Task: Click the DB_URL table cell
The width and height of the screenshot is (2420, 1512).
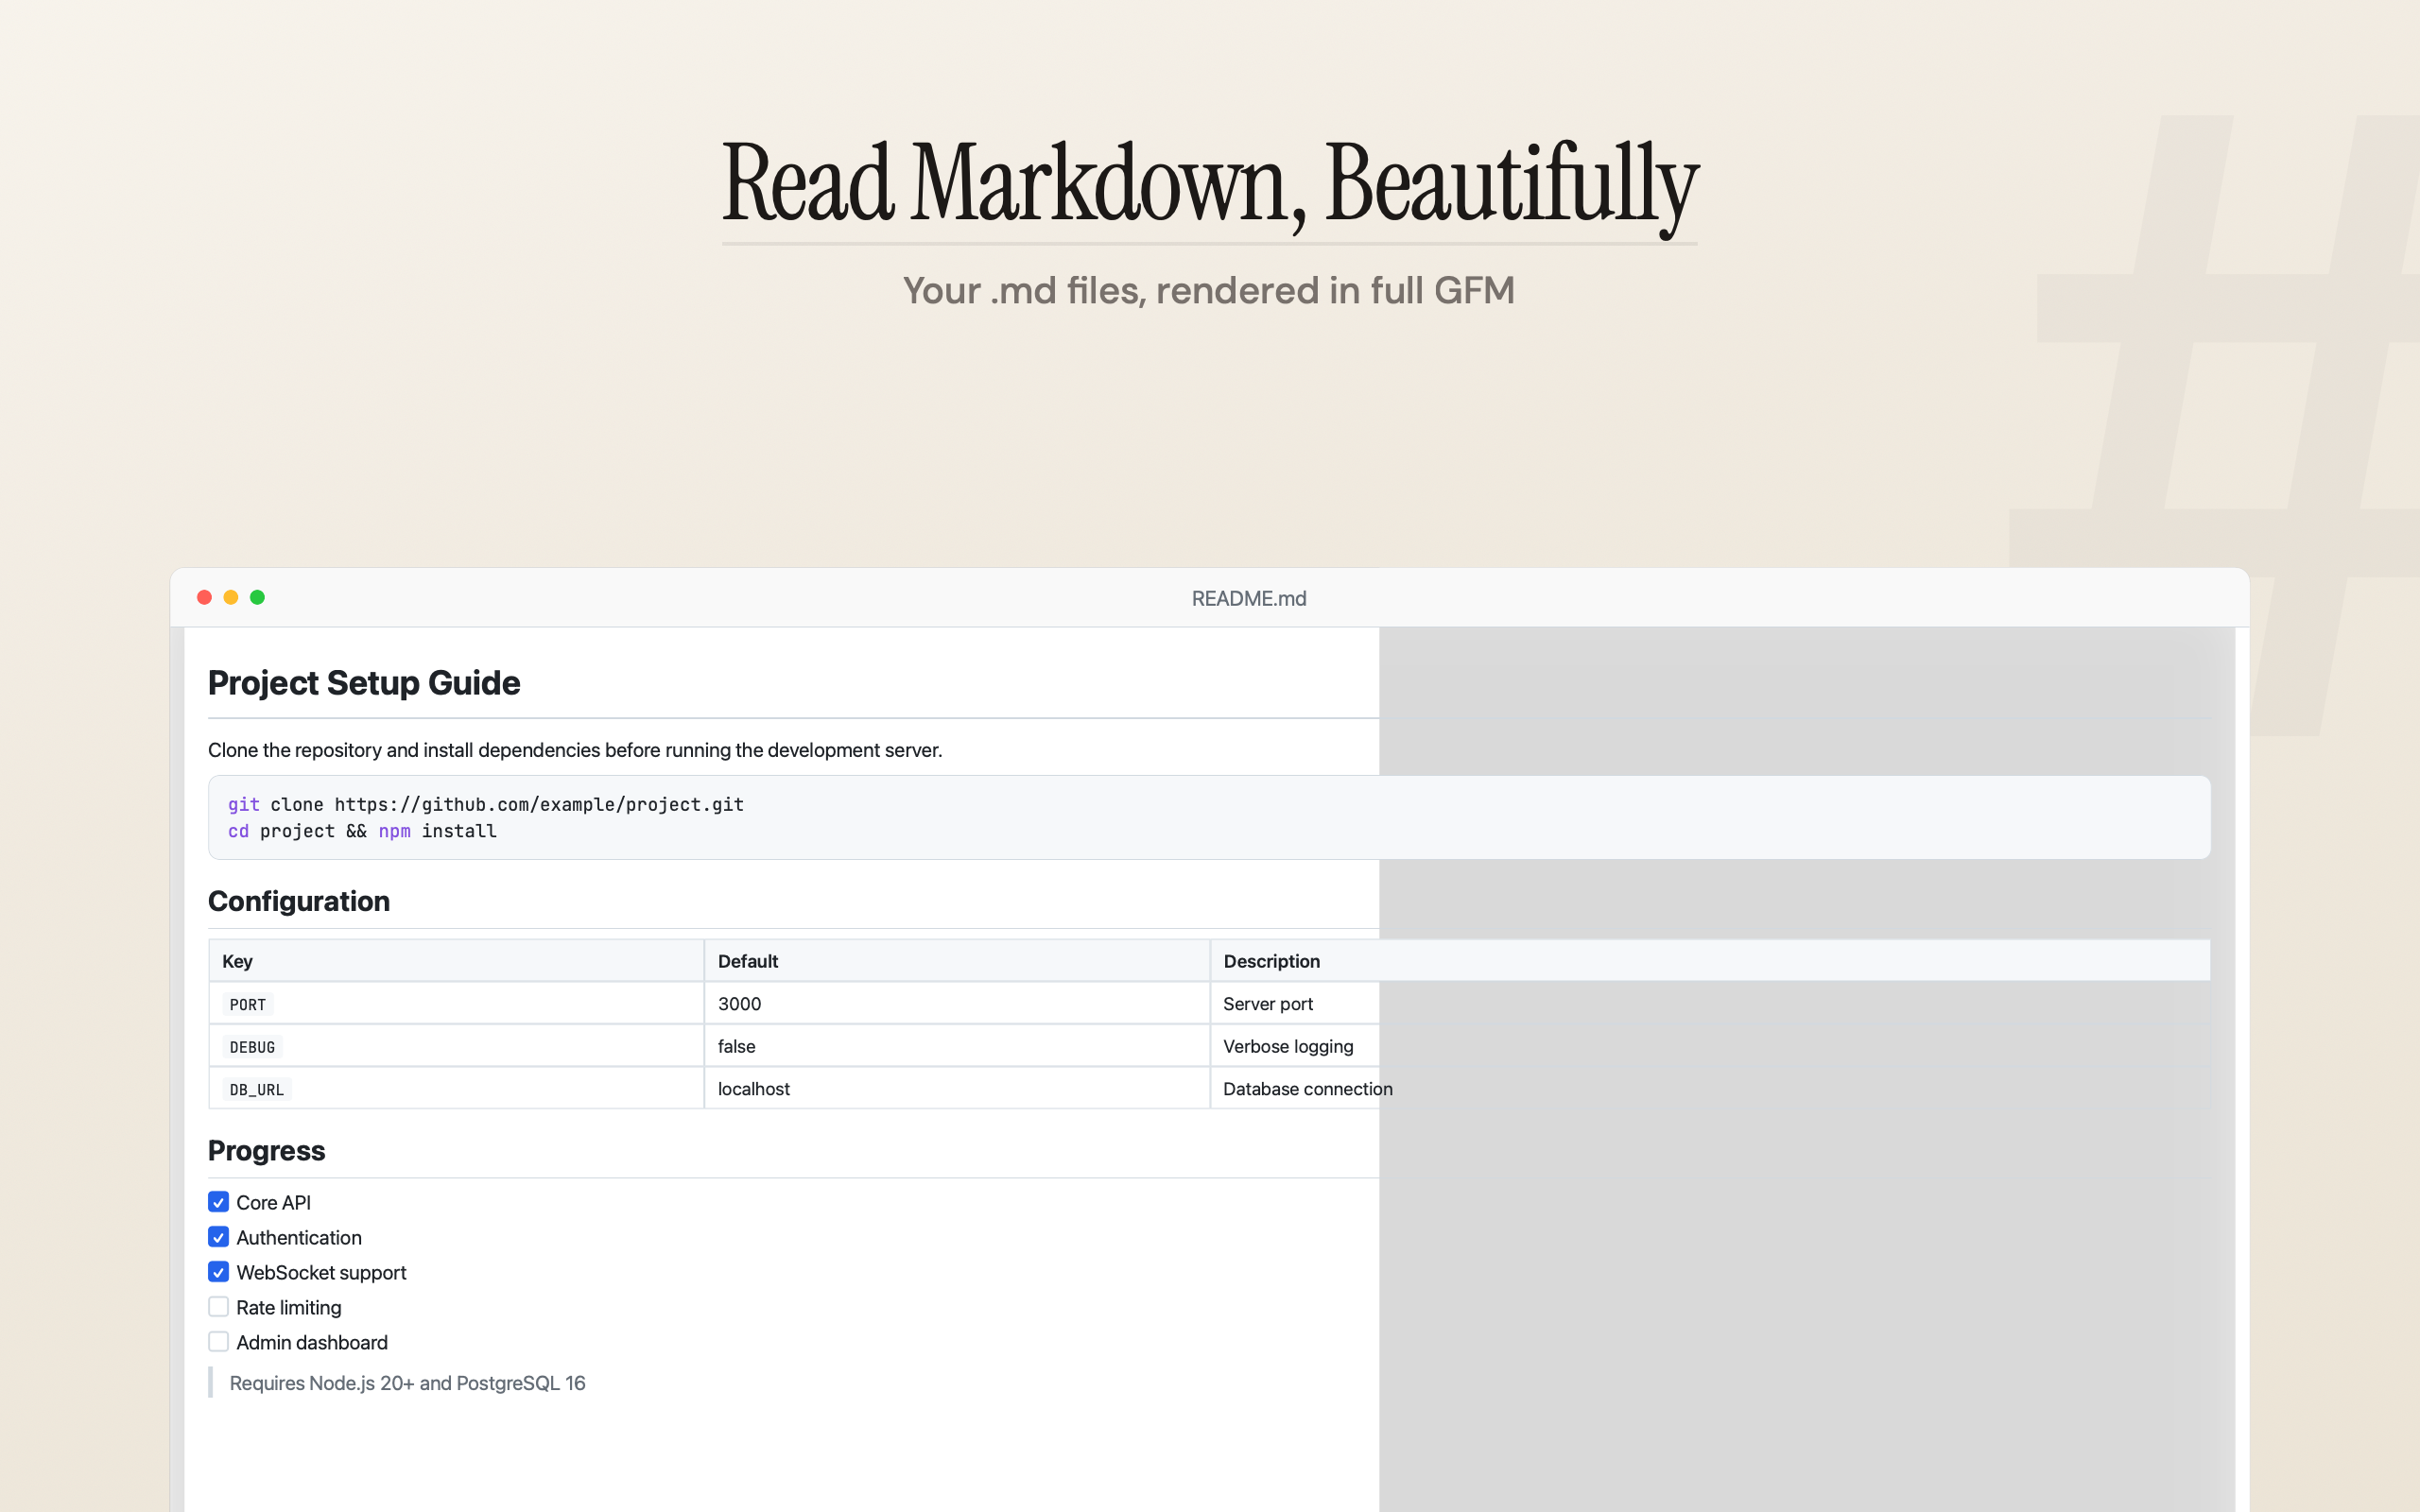Action: 257,1089
